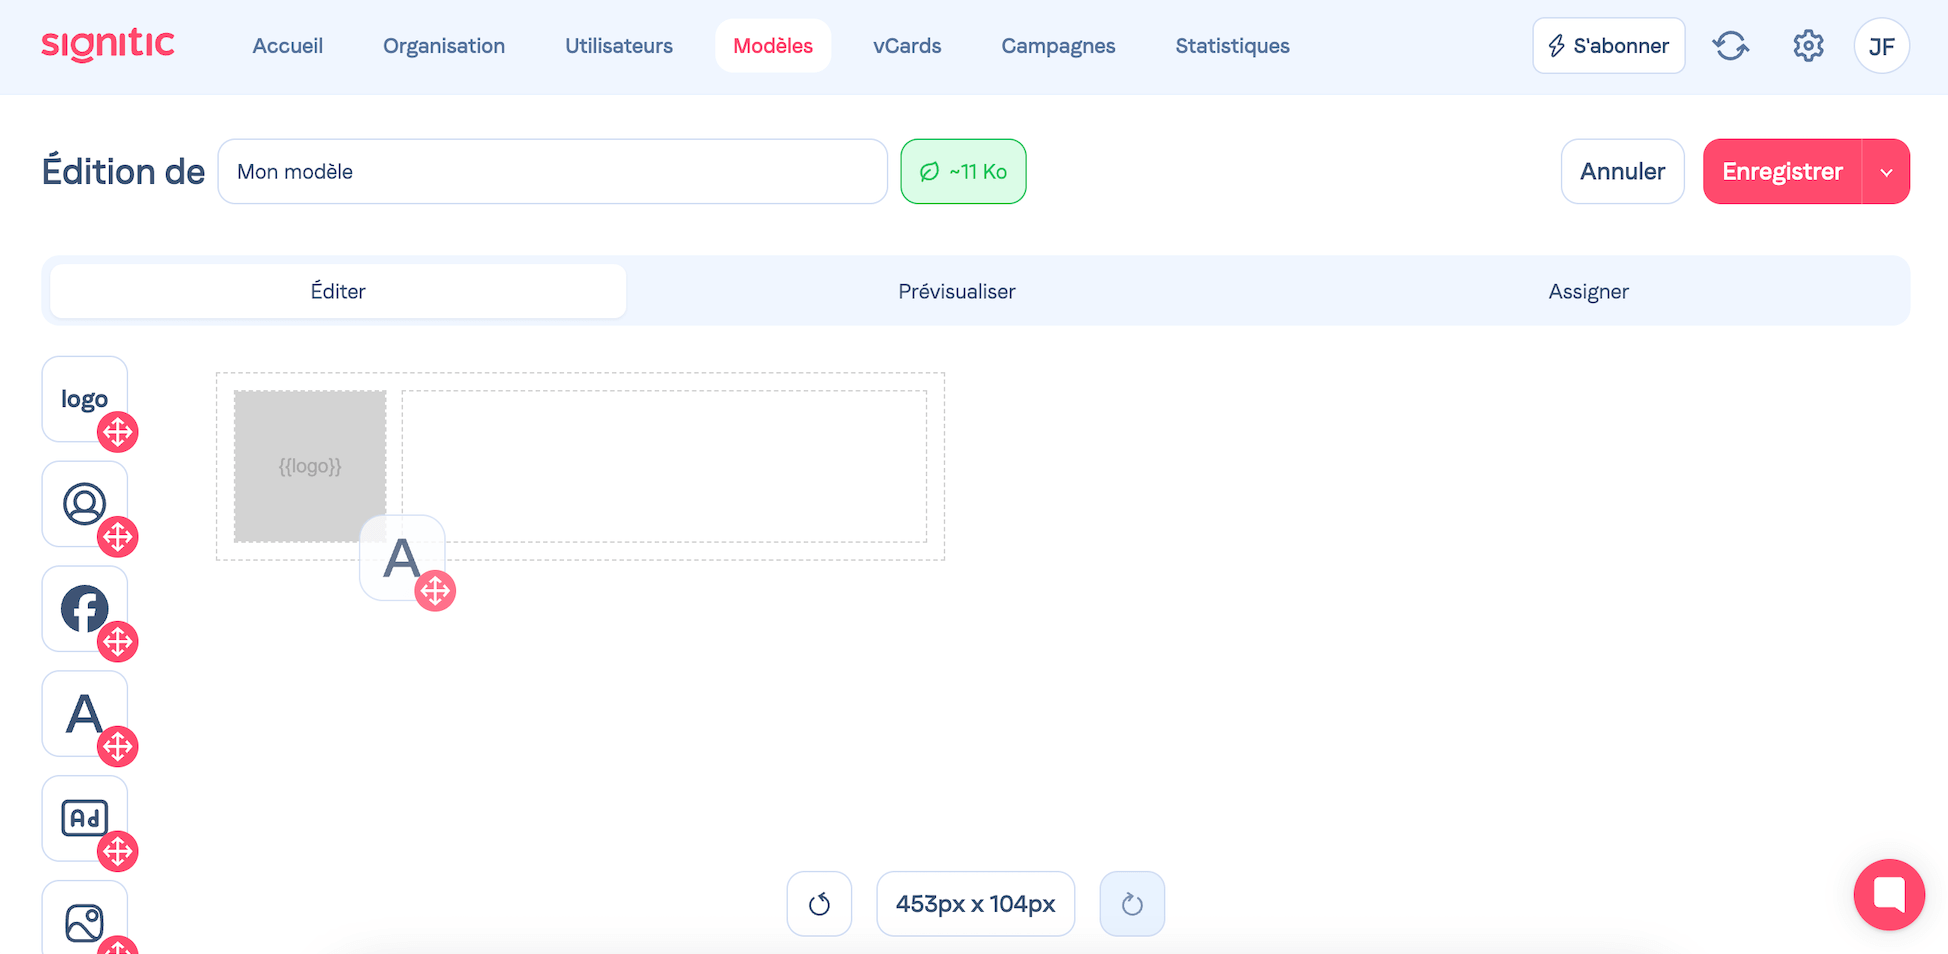
Task: Select the {{logo}} placeholder on canvas
Action: click(x=310, y=466)
